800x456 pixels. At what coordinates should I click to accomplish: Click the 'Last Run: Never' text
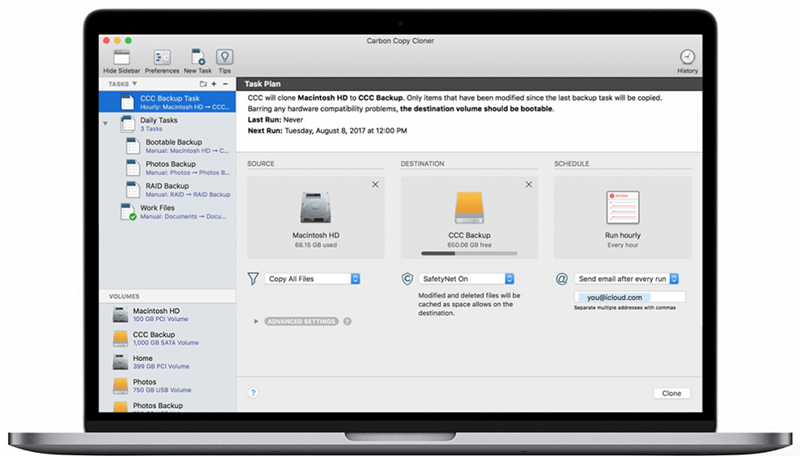(276, 120)
